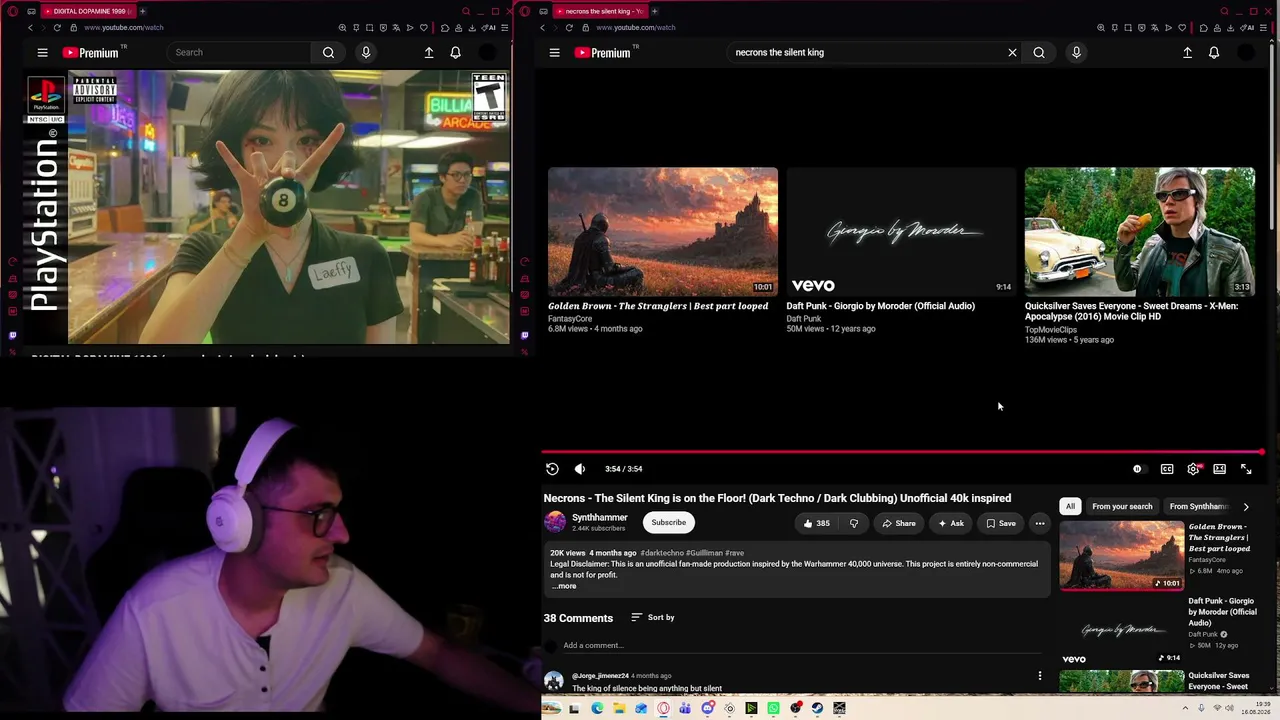This screenshot has width=1280, height=720.
Task: Open Daft Punk Giorgio sidebar title
Action: [x=1222, y=612]
